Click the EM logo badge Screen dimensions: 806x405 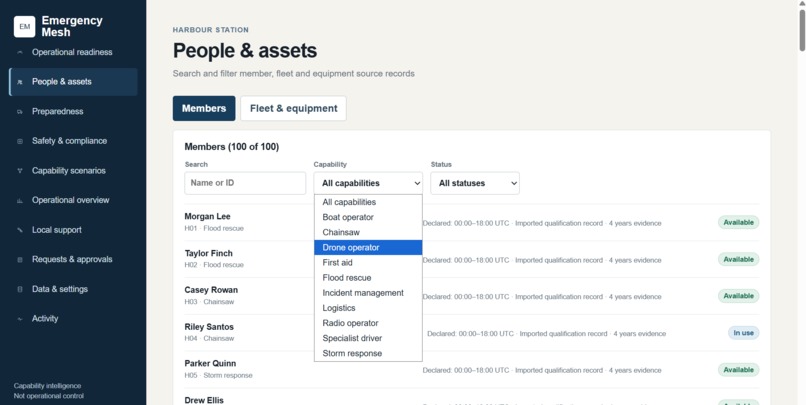[x=24, y=27]
